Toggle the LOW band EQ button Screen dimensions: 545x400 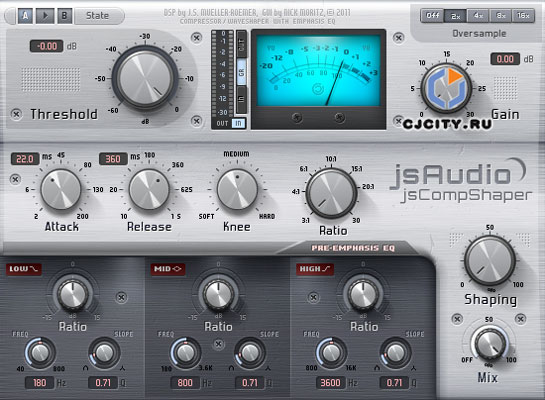24,269
